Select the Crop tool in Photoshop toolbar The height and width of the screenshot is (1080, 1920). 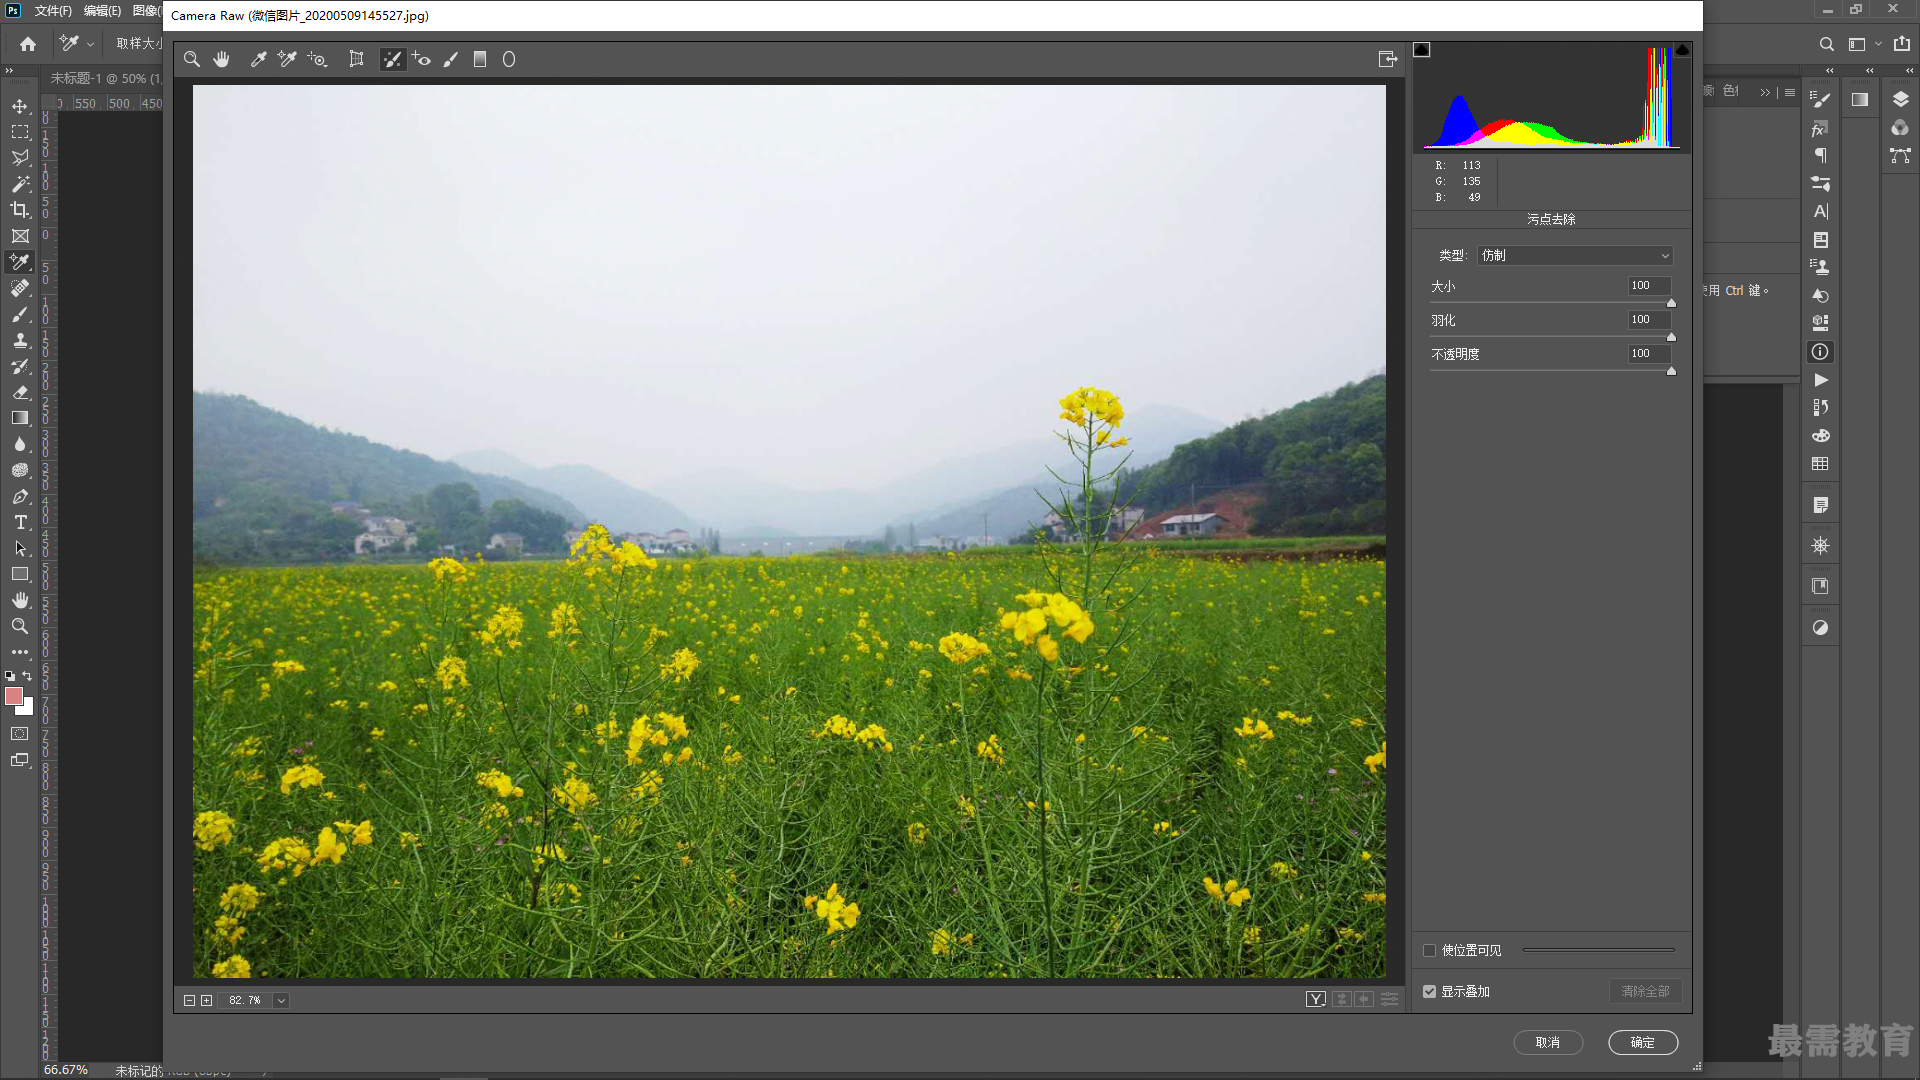[x=20, y=210]
